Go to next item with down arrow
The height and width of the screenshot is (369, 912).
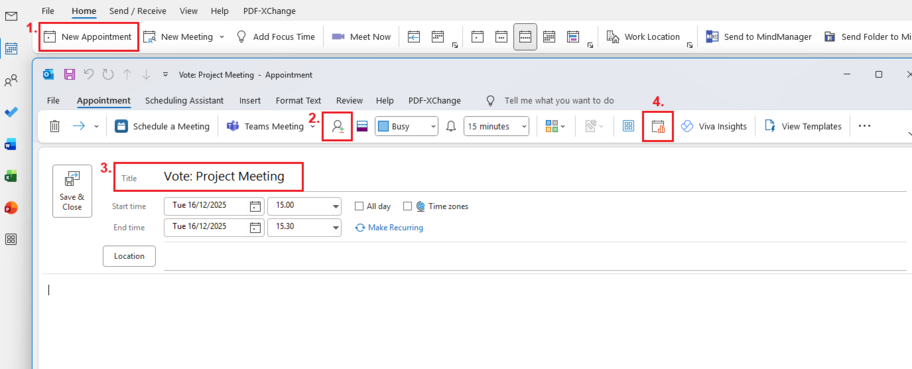(146, 74)
